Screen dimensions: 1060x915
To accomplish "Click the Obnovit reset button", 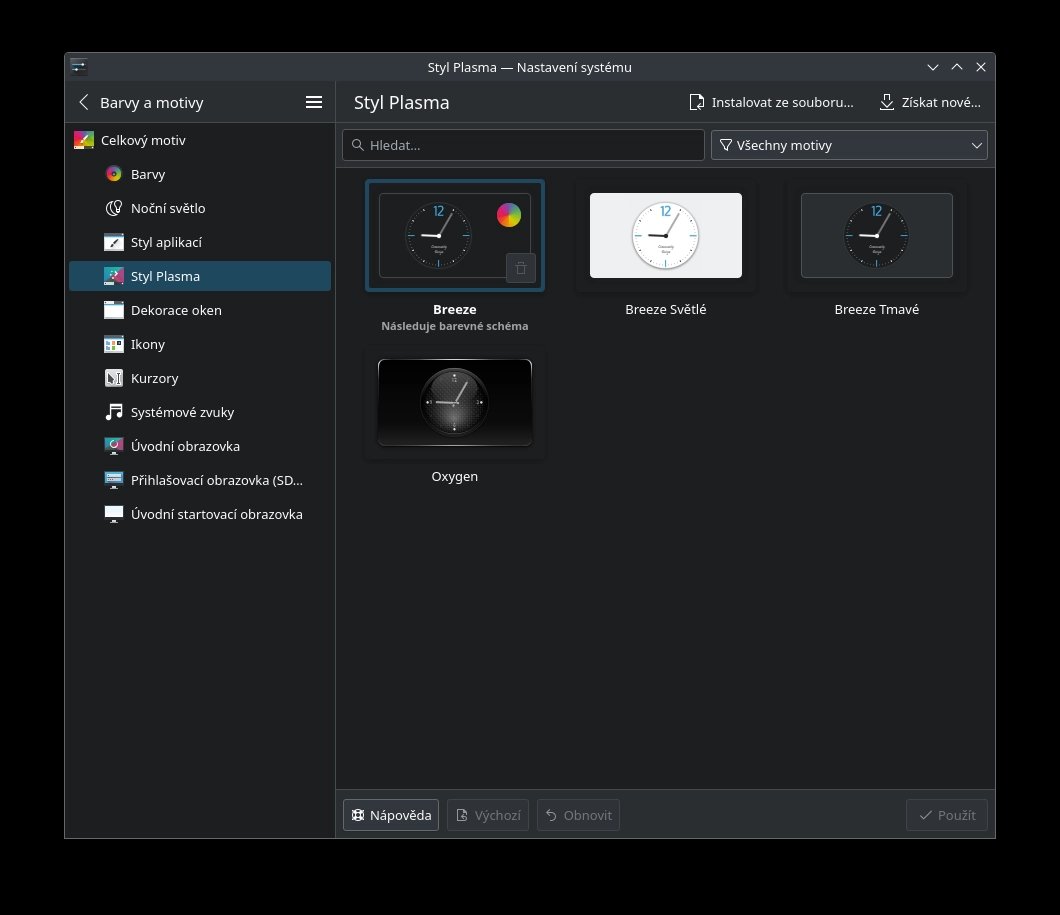I will click(x=578, y=815).
